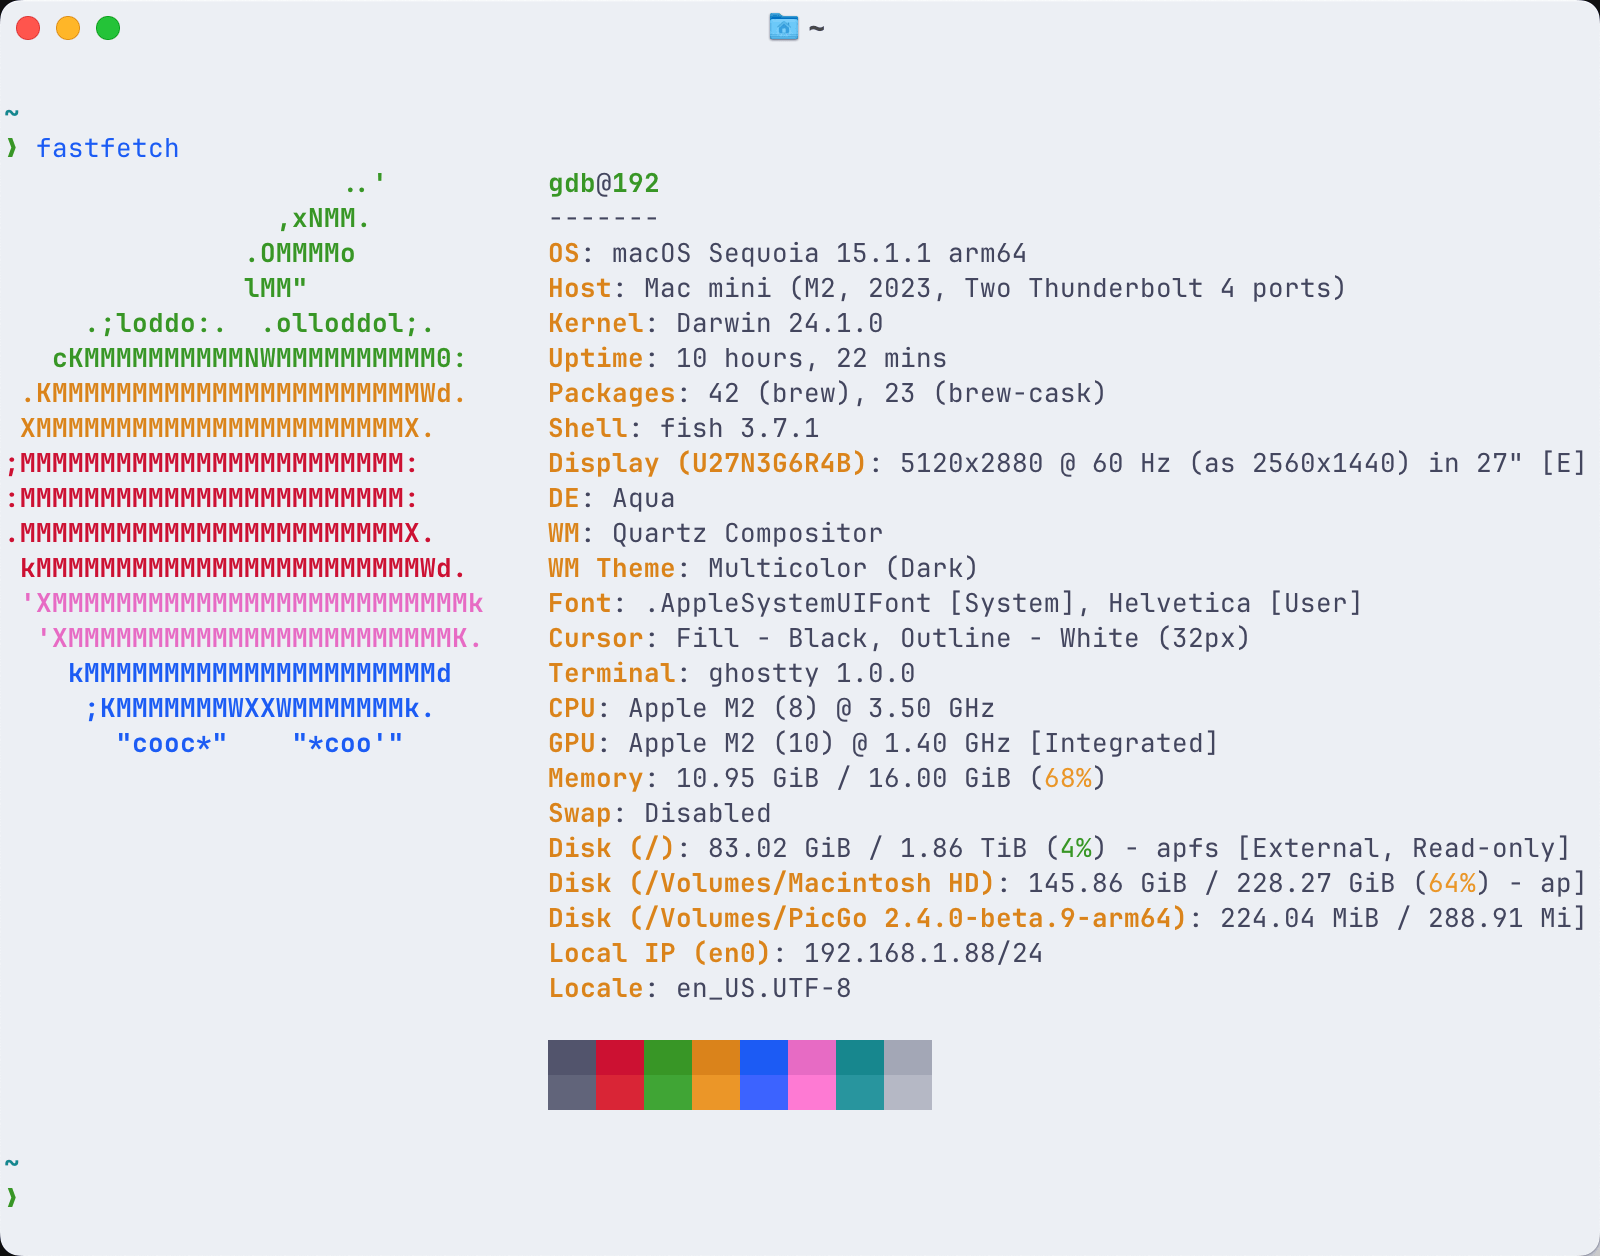
Task: Click the bright teal bottom-row color block
Action: point(860,1092)
